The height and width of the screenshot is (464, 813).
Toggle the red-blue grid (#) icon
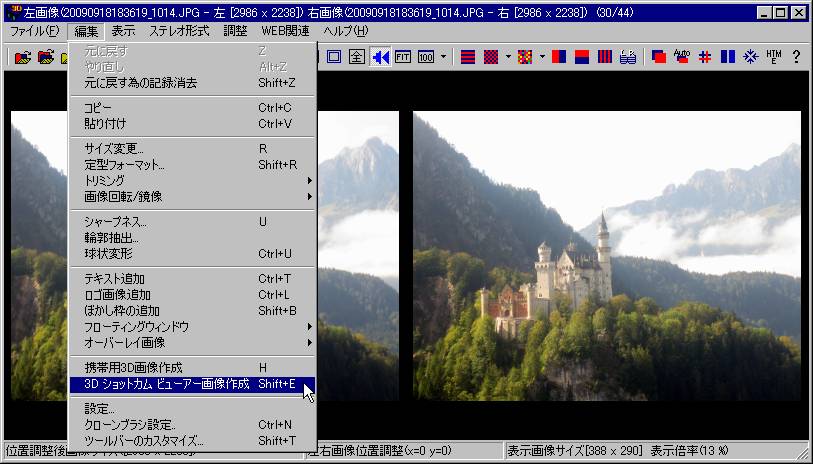coord(705,57)
